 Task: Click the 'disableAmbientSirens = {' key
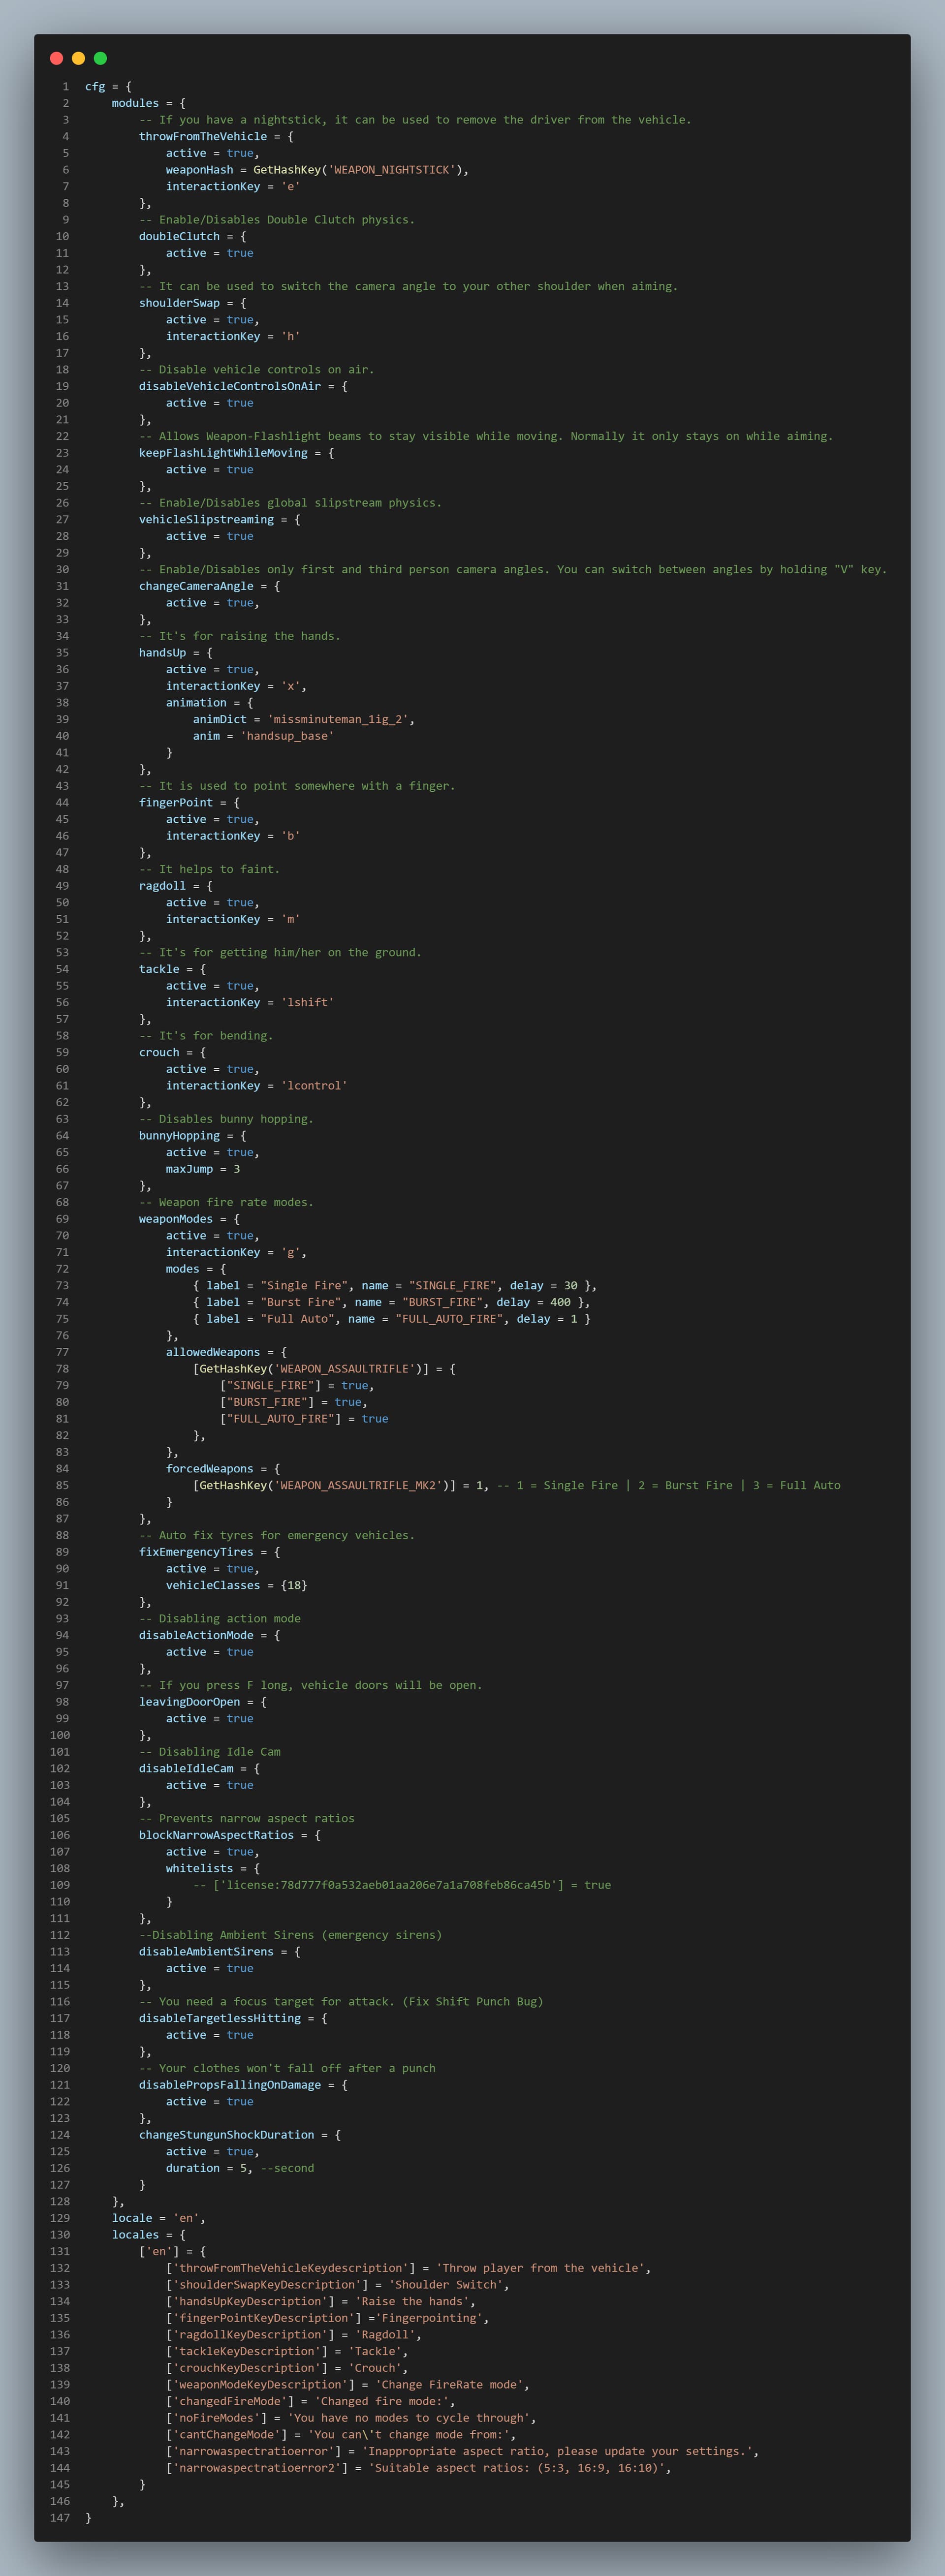click(219, 1952)
